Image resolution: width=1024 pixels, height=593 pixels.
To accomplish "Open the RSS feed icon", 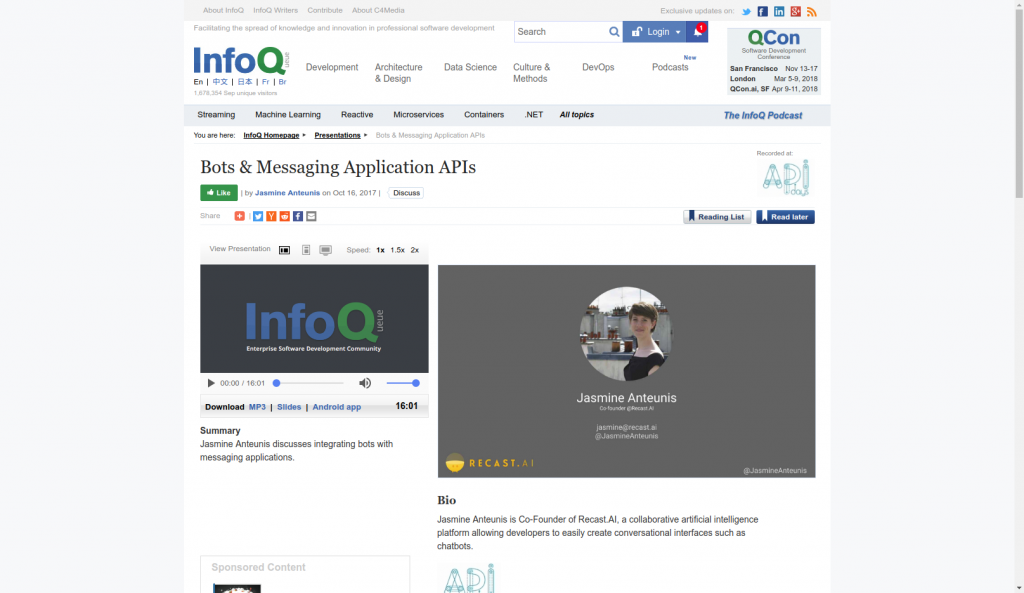I will 812,12.
